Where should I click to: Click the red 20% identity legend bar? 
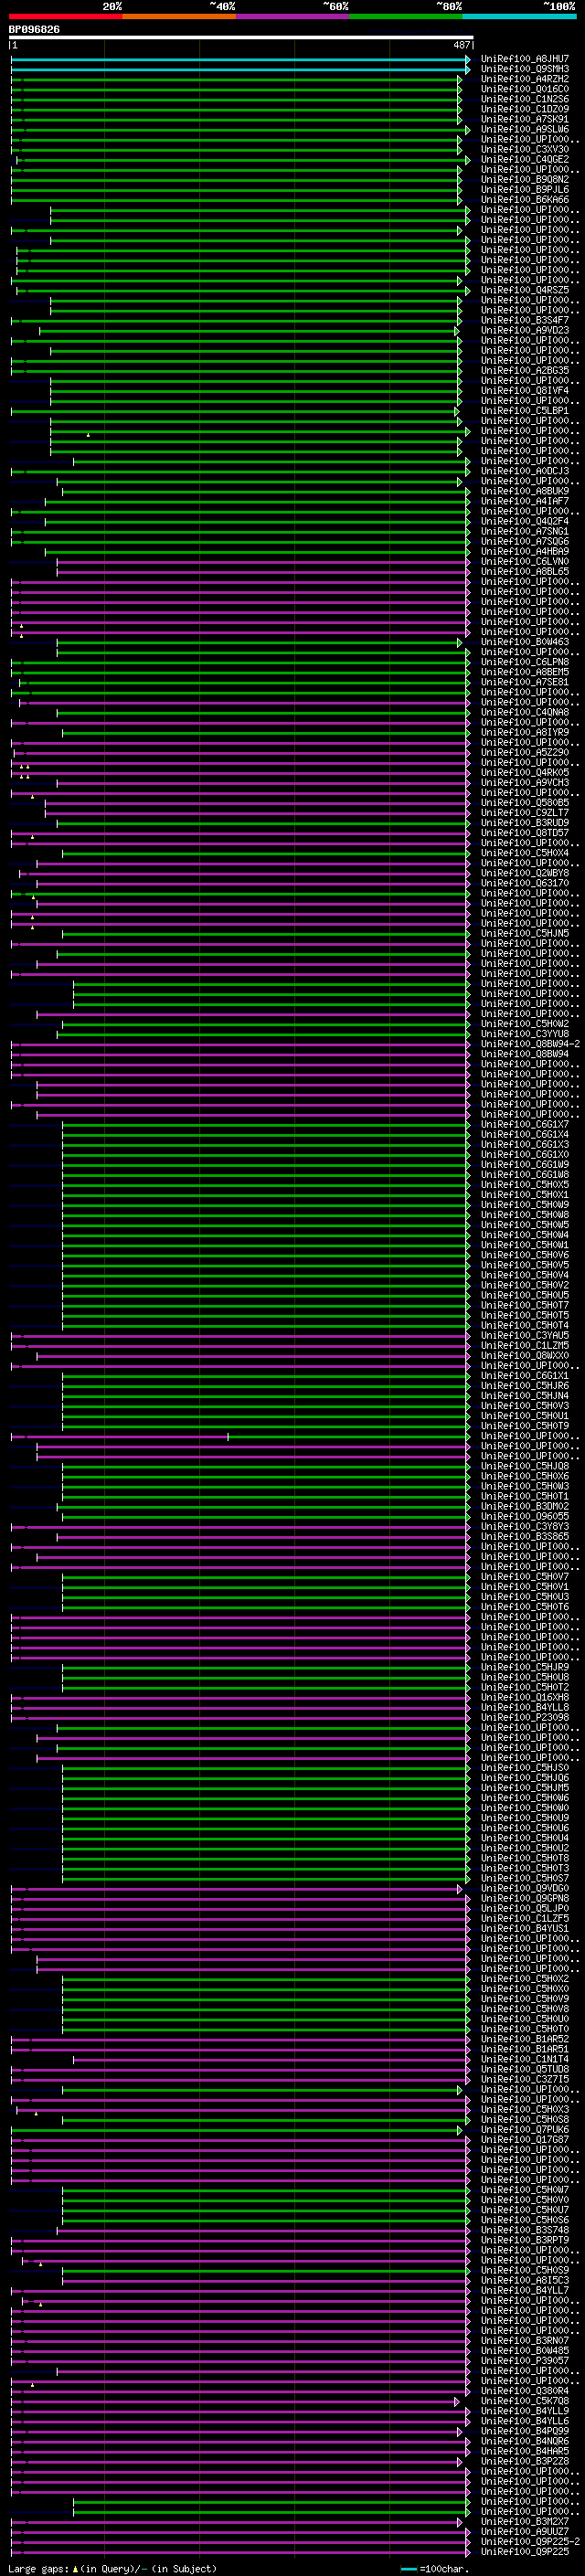point(65,17)
